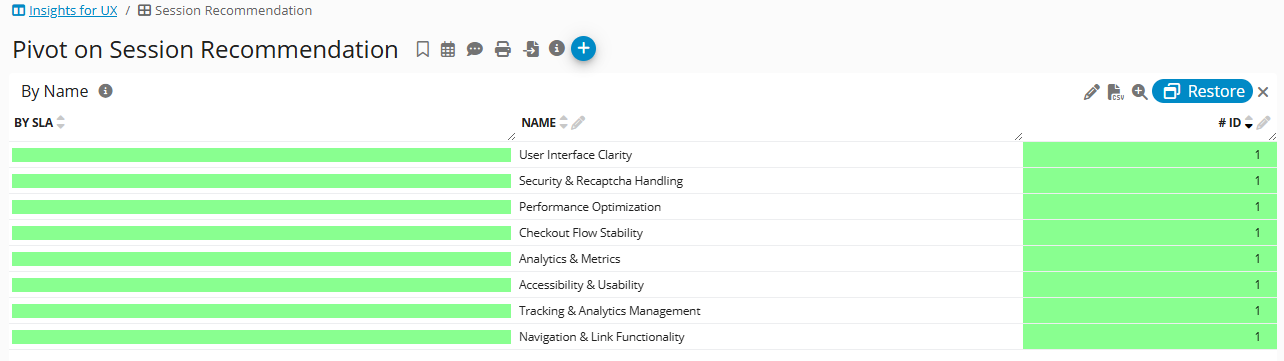Close the By Name widget
This screenshot has height=361, width=1284.
pos(1263,92)
